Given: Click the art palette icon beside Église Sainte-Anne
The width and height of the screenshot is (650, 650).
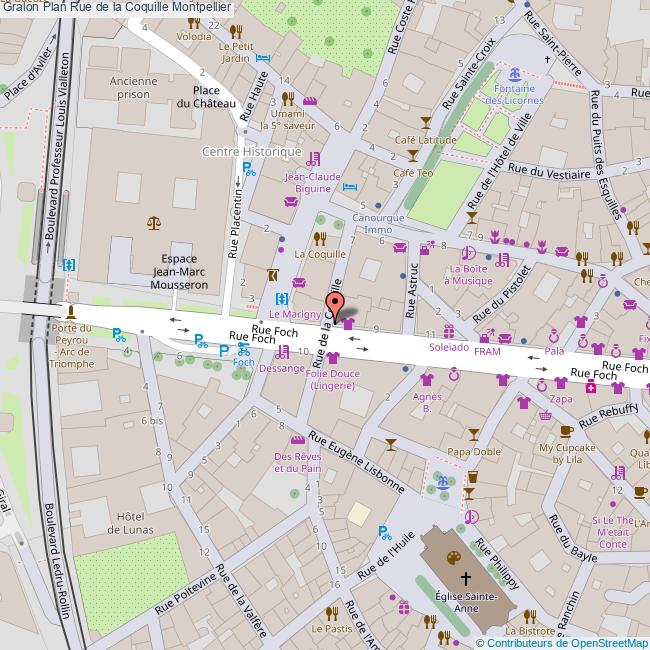Looking at the screenshot, I should [446, 557].
